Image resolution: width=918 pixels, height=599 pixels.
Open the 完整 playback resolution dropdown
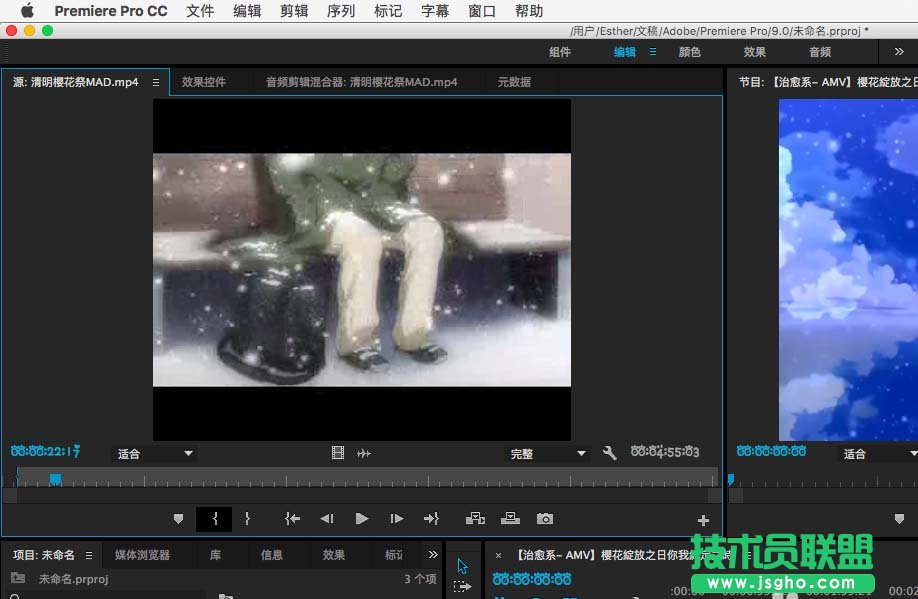coord(547,454)
